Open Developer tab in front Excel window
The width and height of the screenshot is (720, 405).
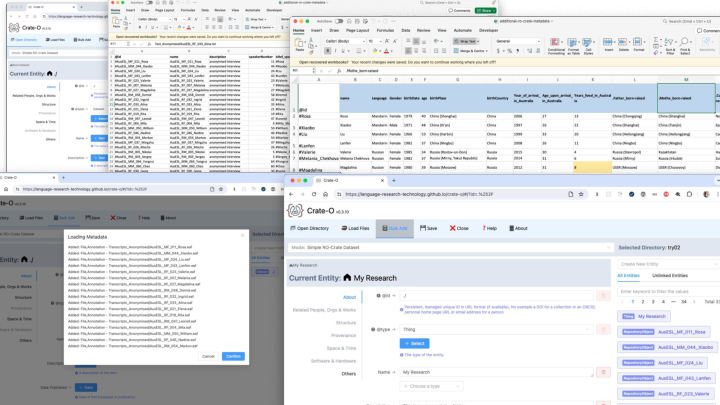[489, 30]
